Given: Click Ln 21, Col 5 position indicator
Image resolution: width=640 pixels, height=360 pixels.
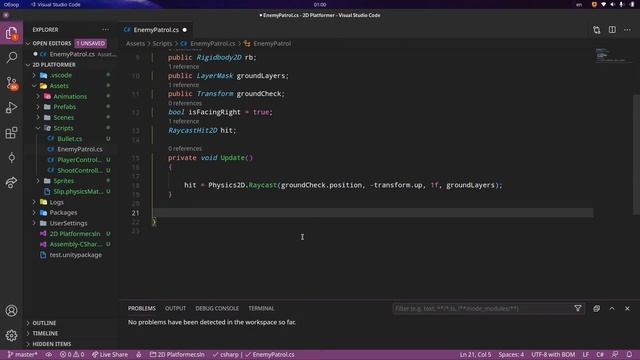Looking at the screenshot, I should coord(476,354).
